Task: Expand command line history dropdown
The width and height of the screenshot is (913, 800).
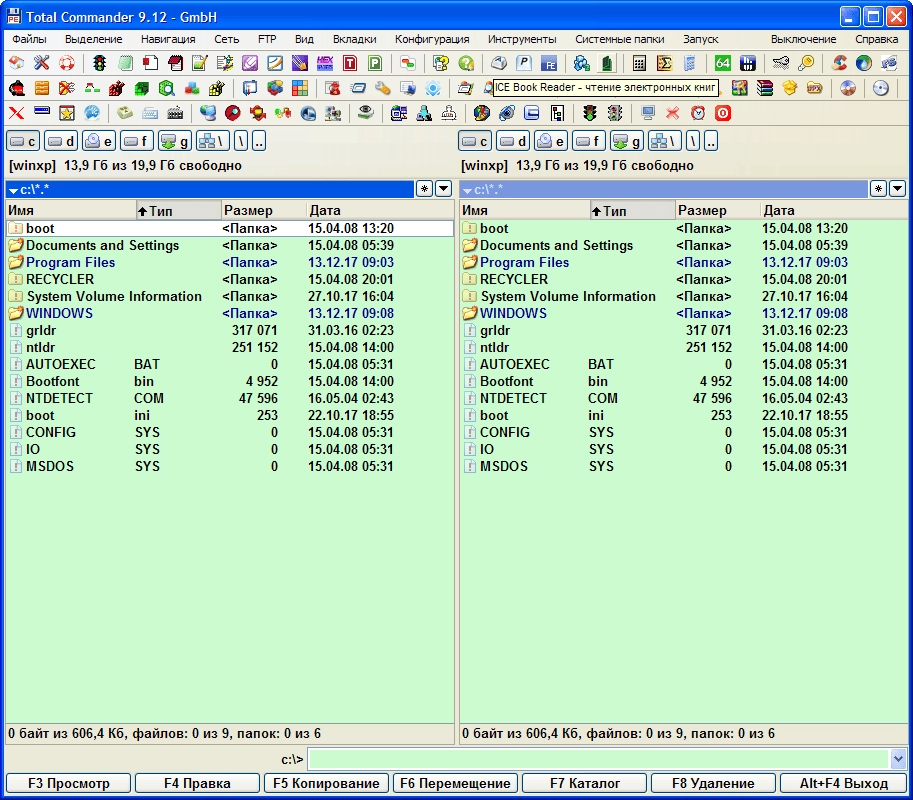Action: pyautogui.click(x=898, y=759)
